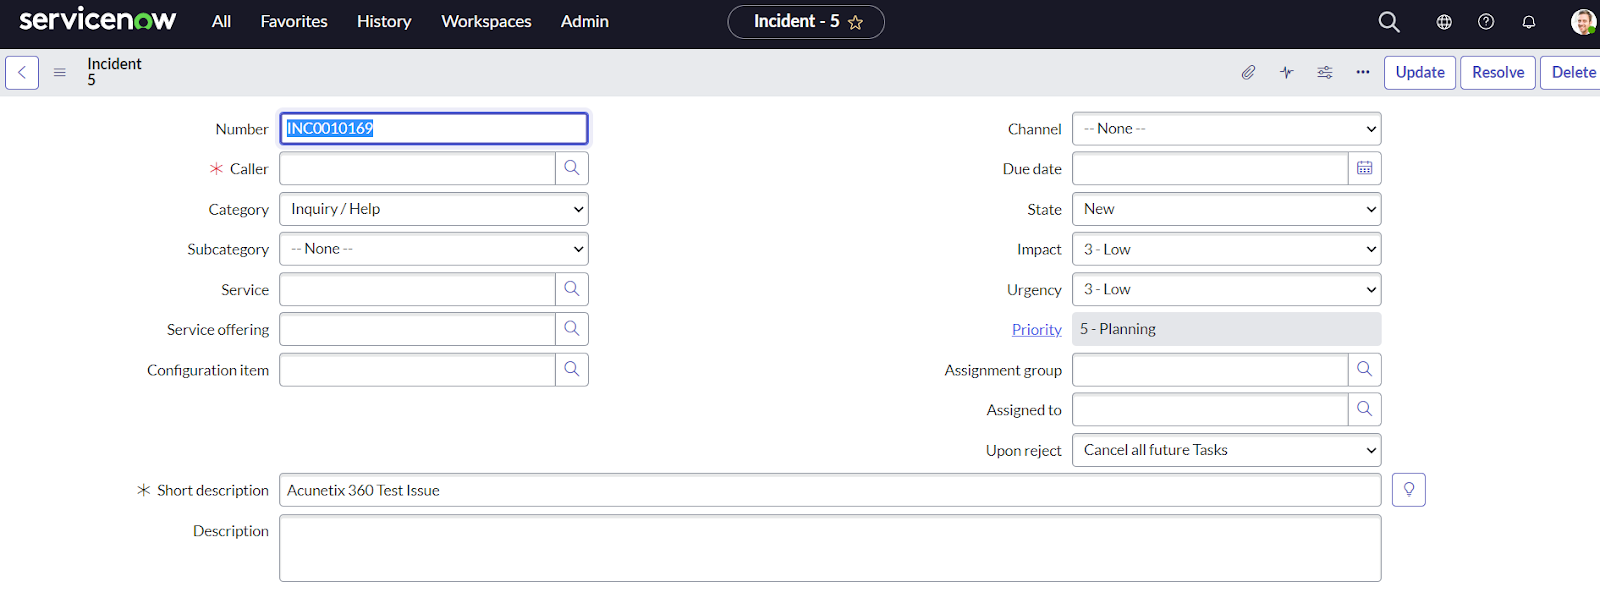Focus the Configuration item input field
Image resolution: width=1600 pixels, height=598 pixels.
click(x=417, y=369)
